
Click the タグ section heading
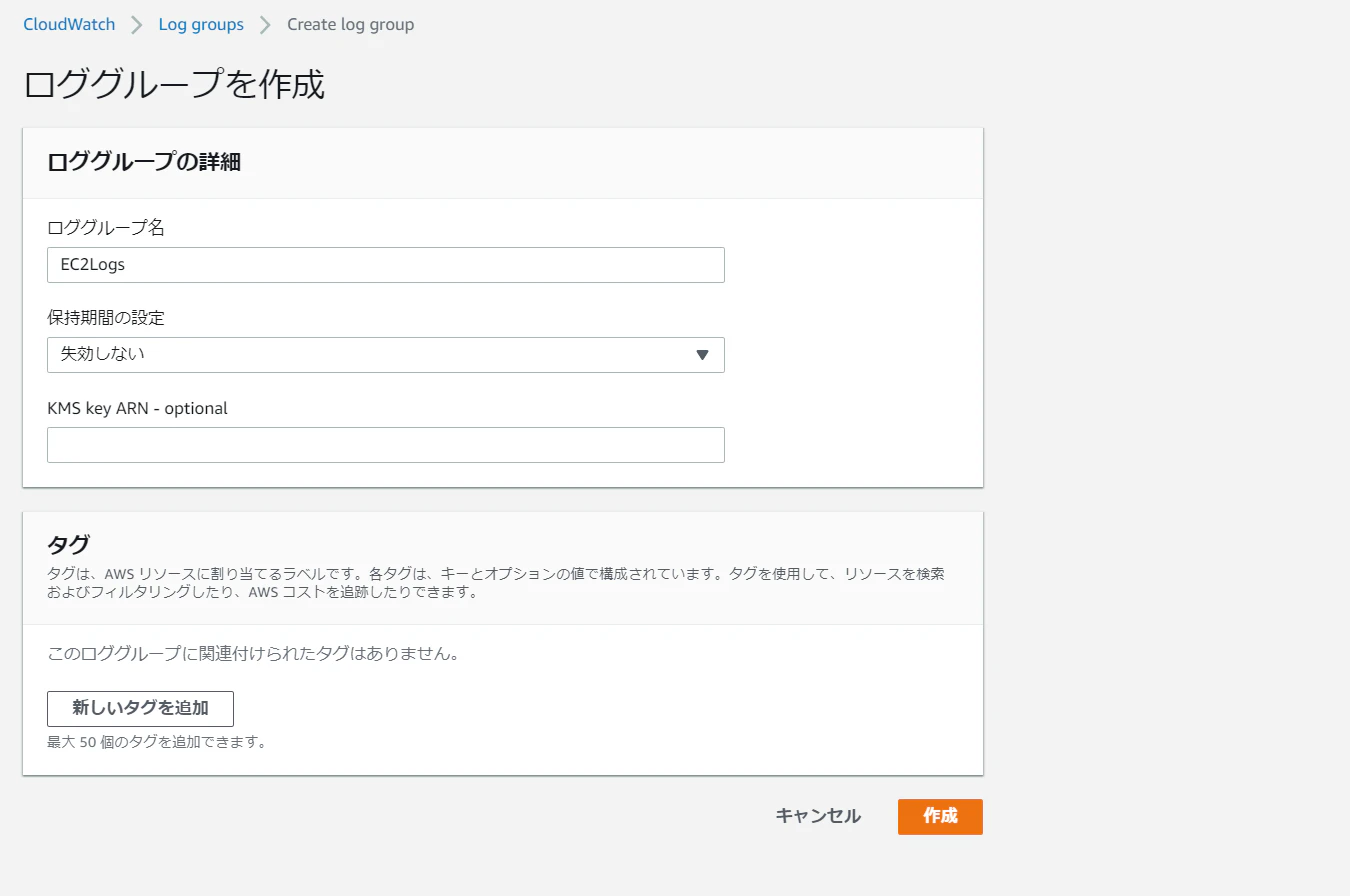(68, 545)
